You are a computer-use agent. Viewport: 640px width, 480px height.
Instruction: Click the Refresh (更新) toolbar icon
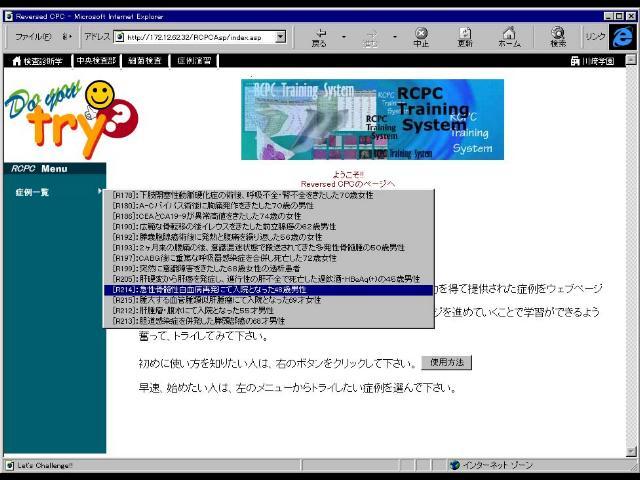point(465,37)
